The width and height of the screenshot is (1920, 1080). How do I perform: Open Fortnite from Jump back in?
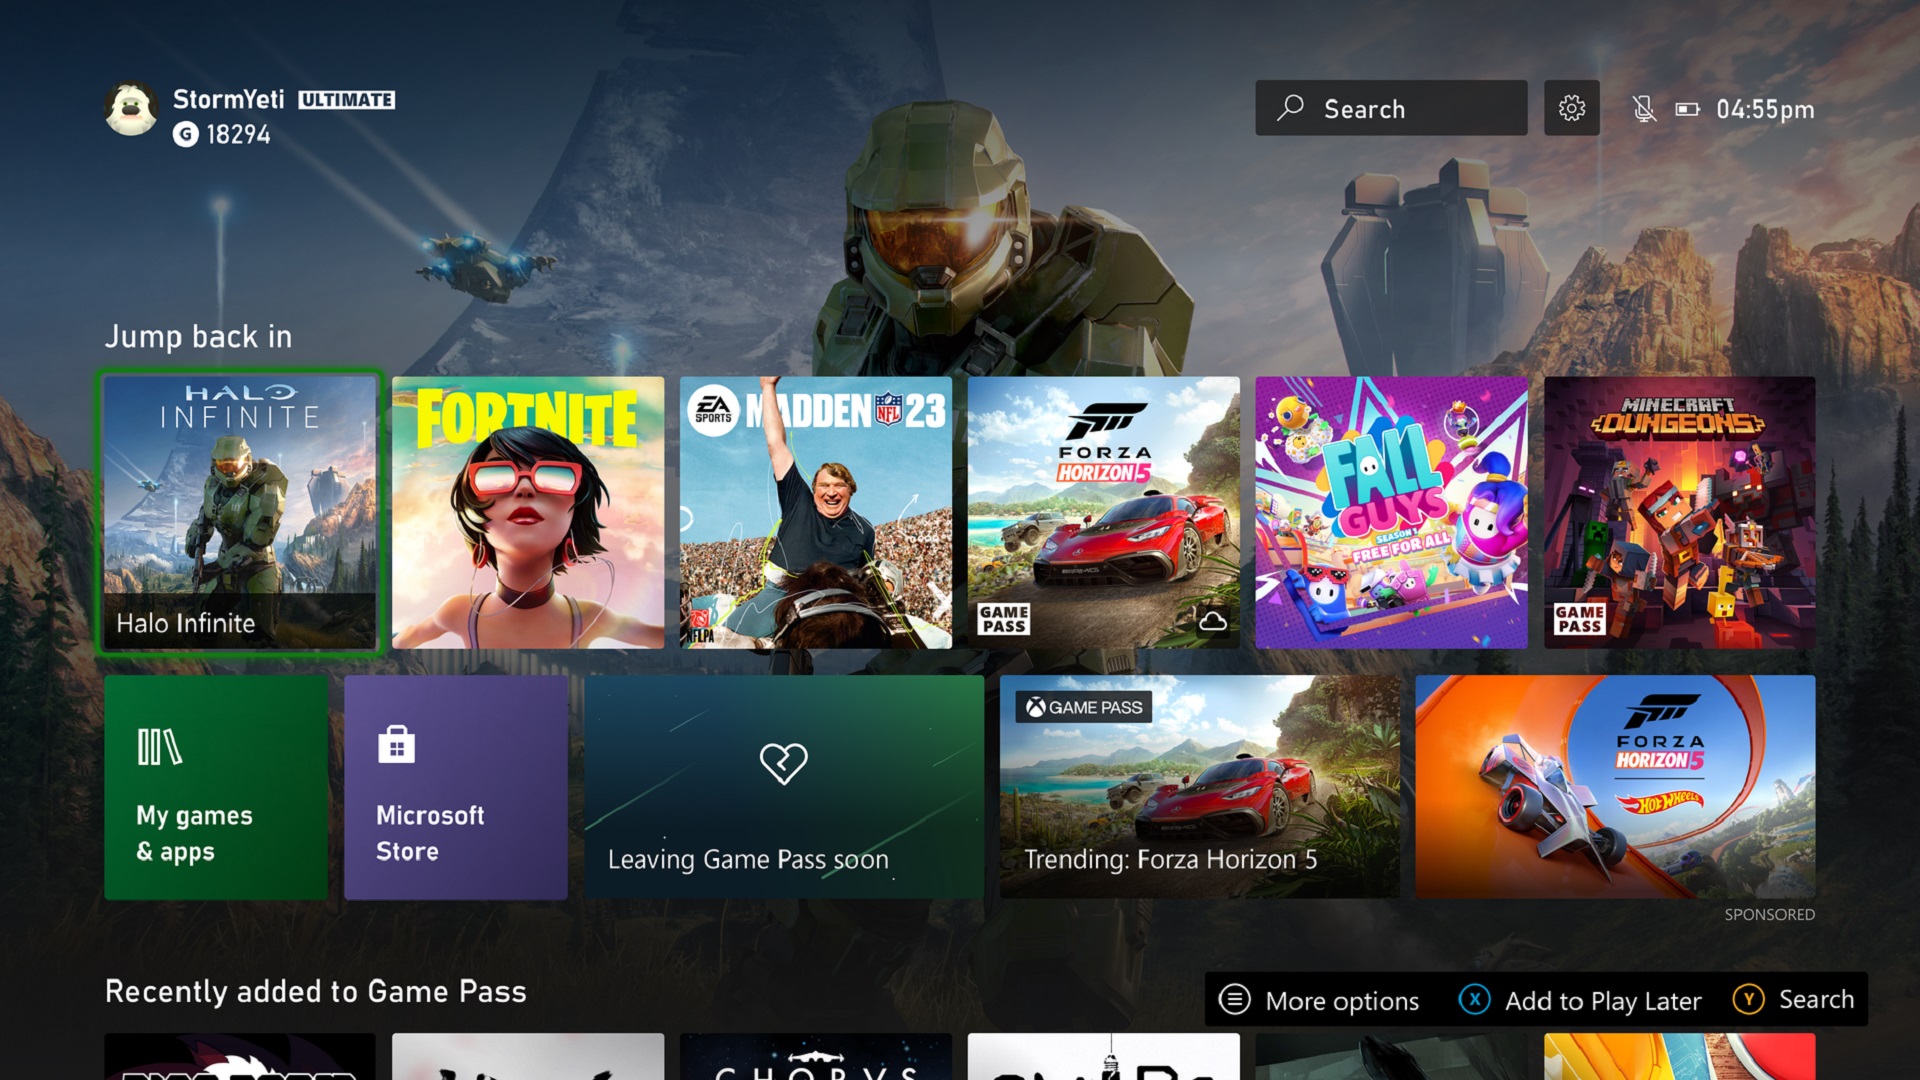[527, 512]
